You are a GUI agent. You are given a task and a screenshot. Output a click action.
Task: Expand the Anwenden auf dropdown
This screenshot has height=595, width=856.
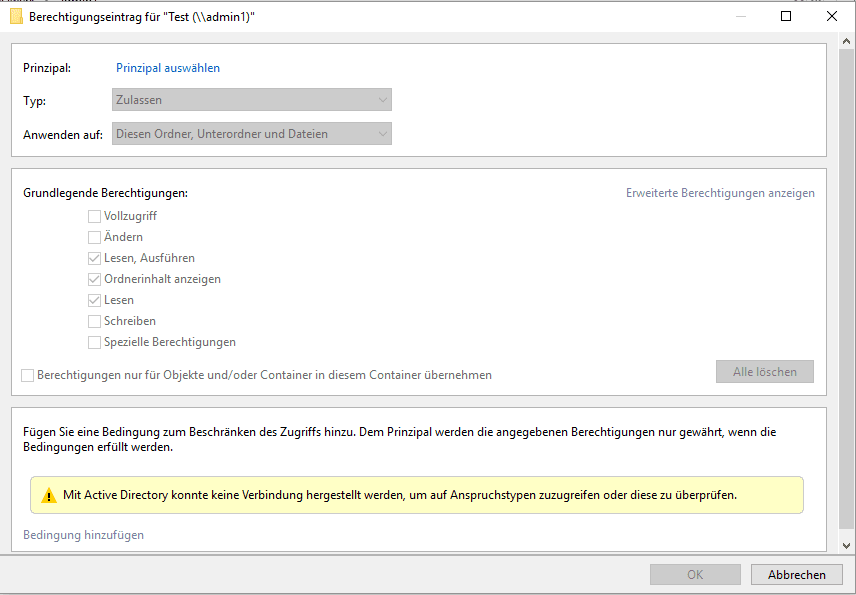252,134
